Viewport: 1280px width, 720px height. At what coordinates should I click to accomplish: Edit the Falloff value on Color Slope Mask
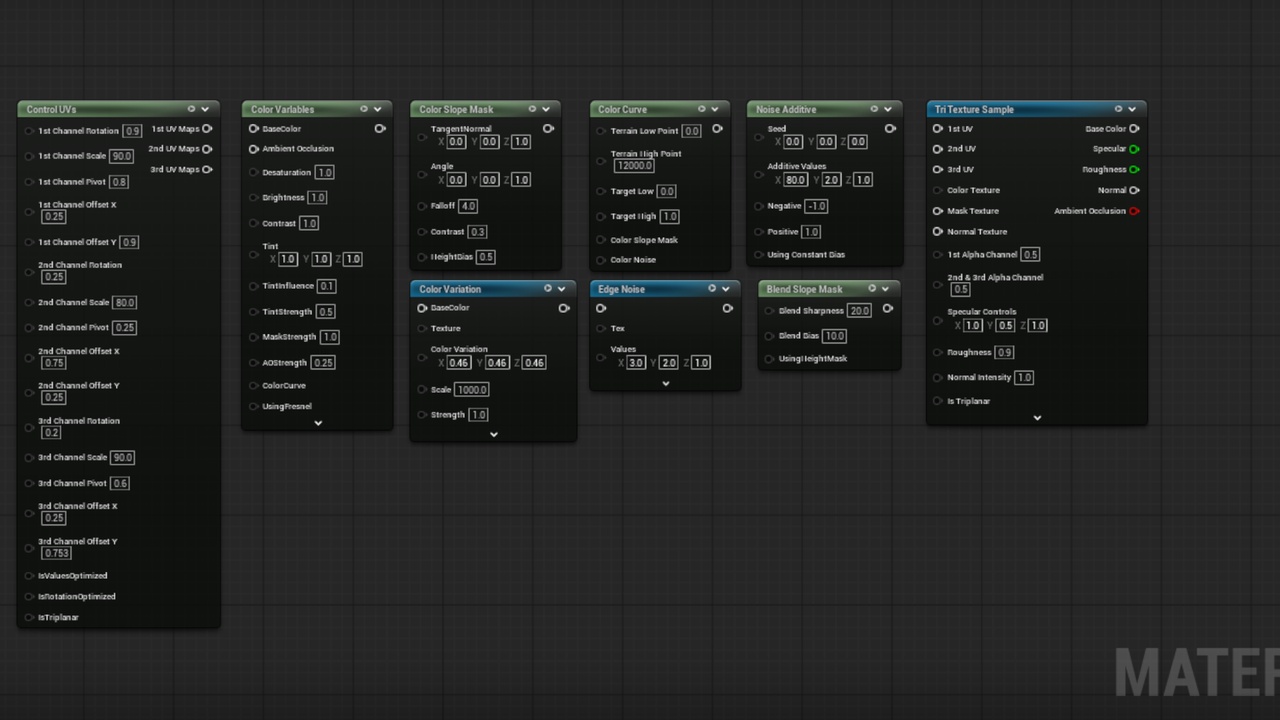[468, 206]
